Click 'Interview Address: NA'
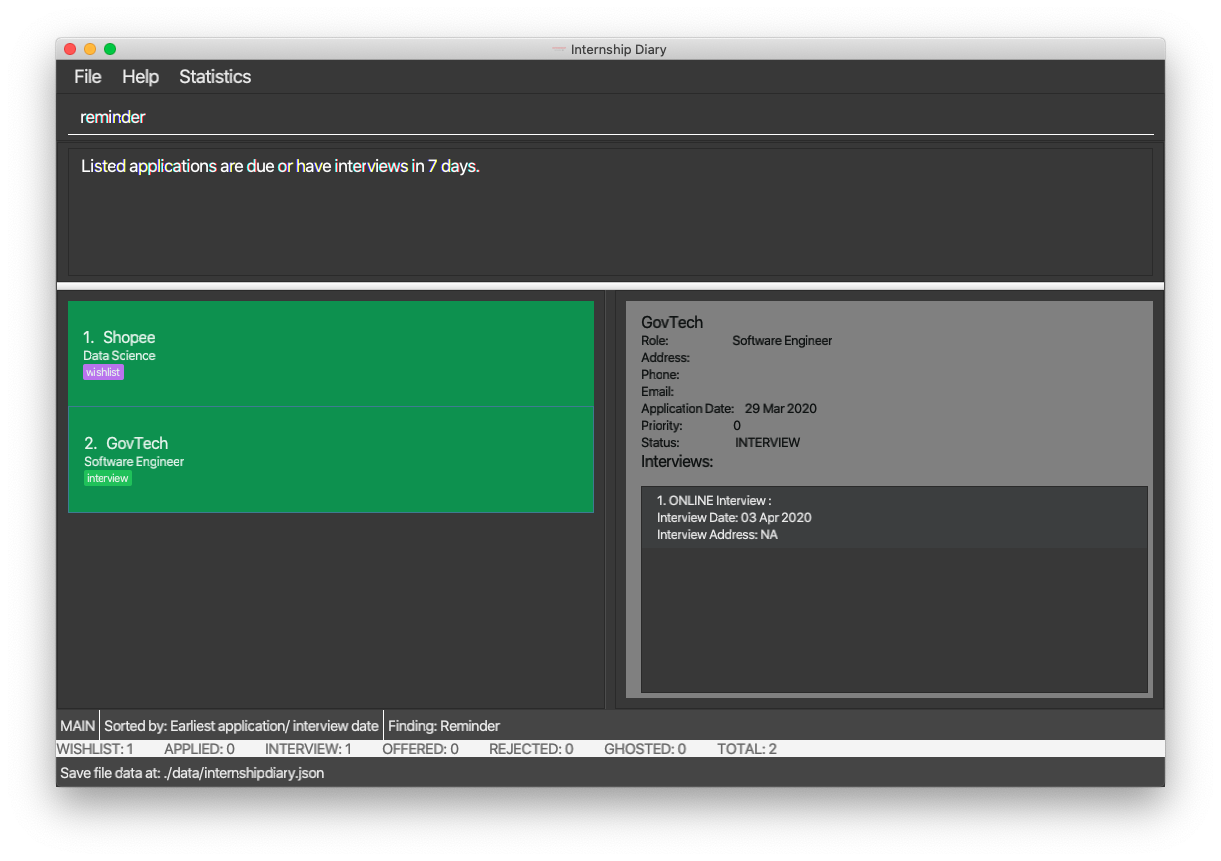The height and width of the screenshot is (861, 1221). point(717,535)
